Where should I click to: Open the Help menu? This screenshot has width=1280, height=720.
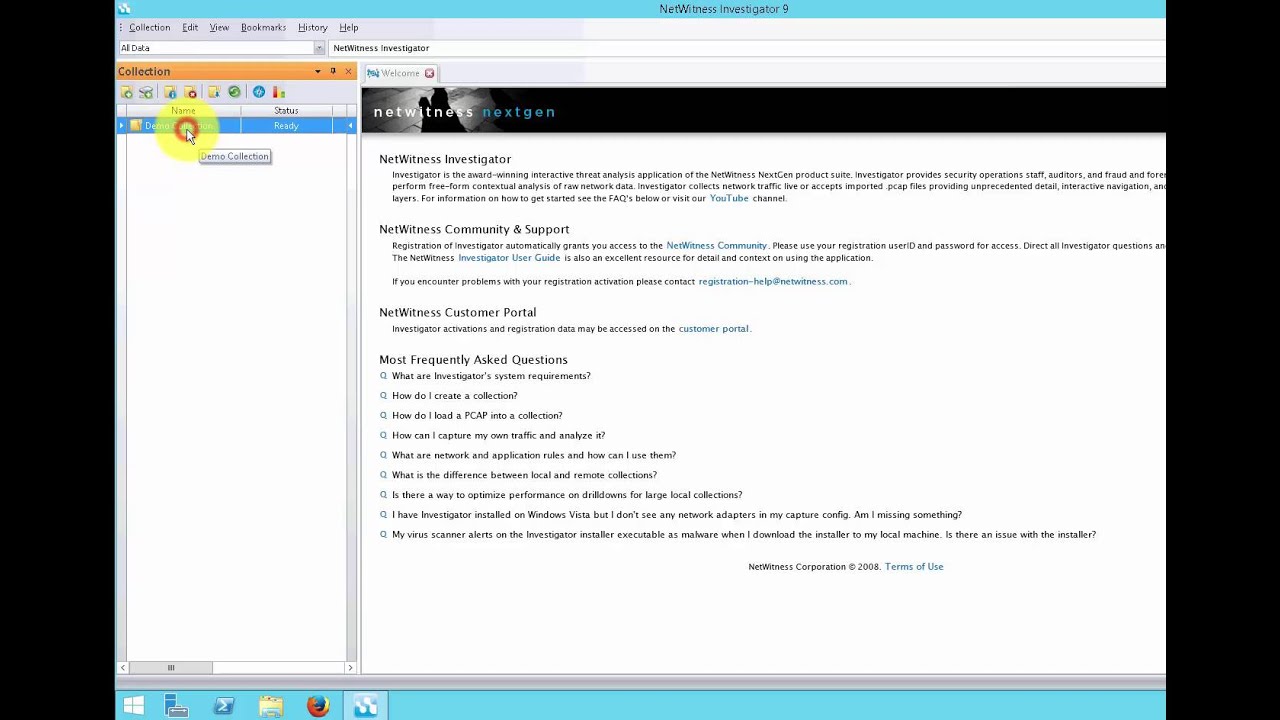click(348, 27)
